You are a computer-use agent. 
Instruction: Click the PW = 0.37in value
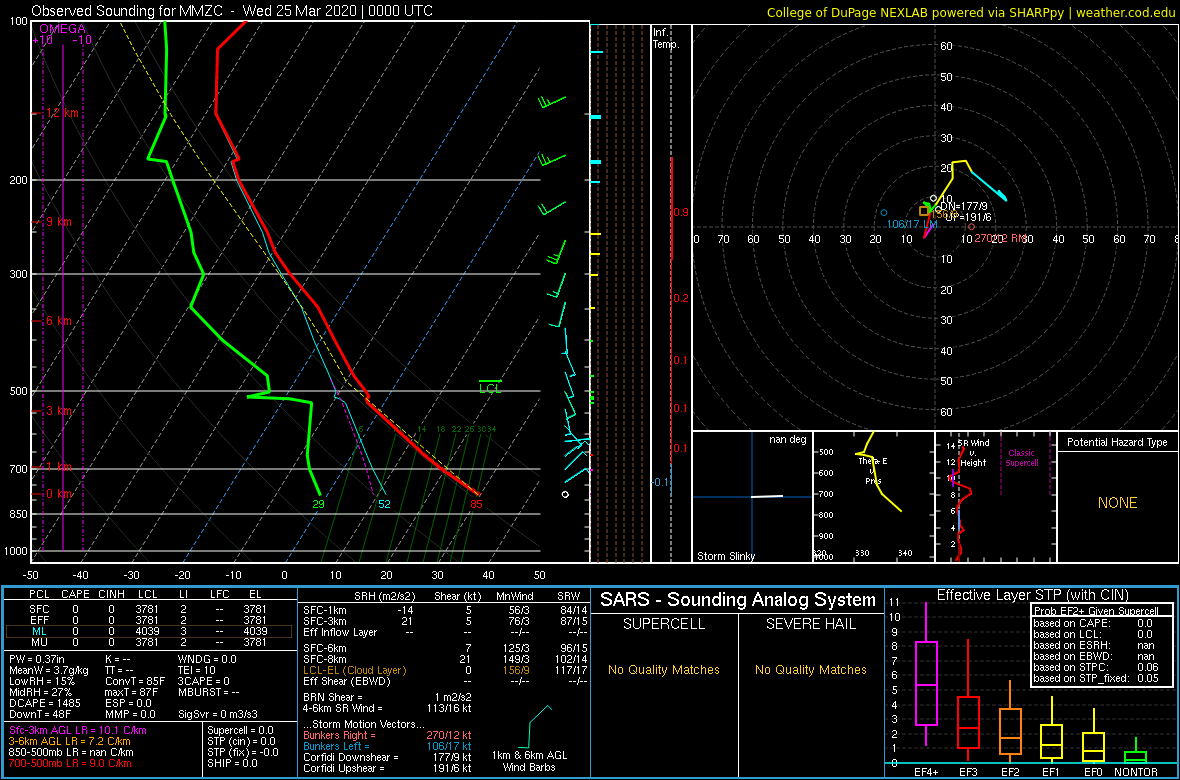pos(38,660)
